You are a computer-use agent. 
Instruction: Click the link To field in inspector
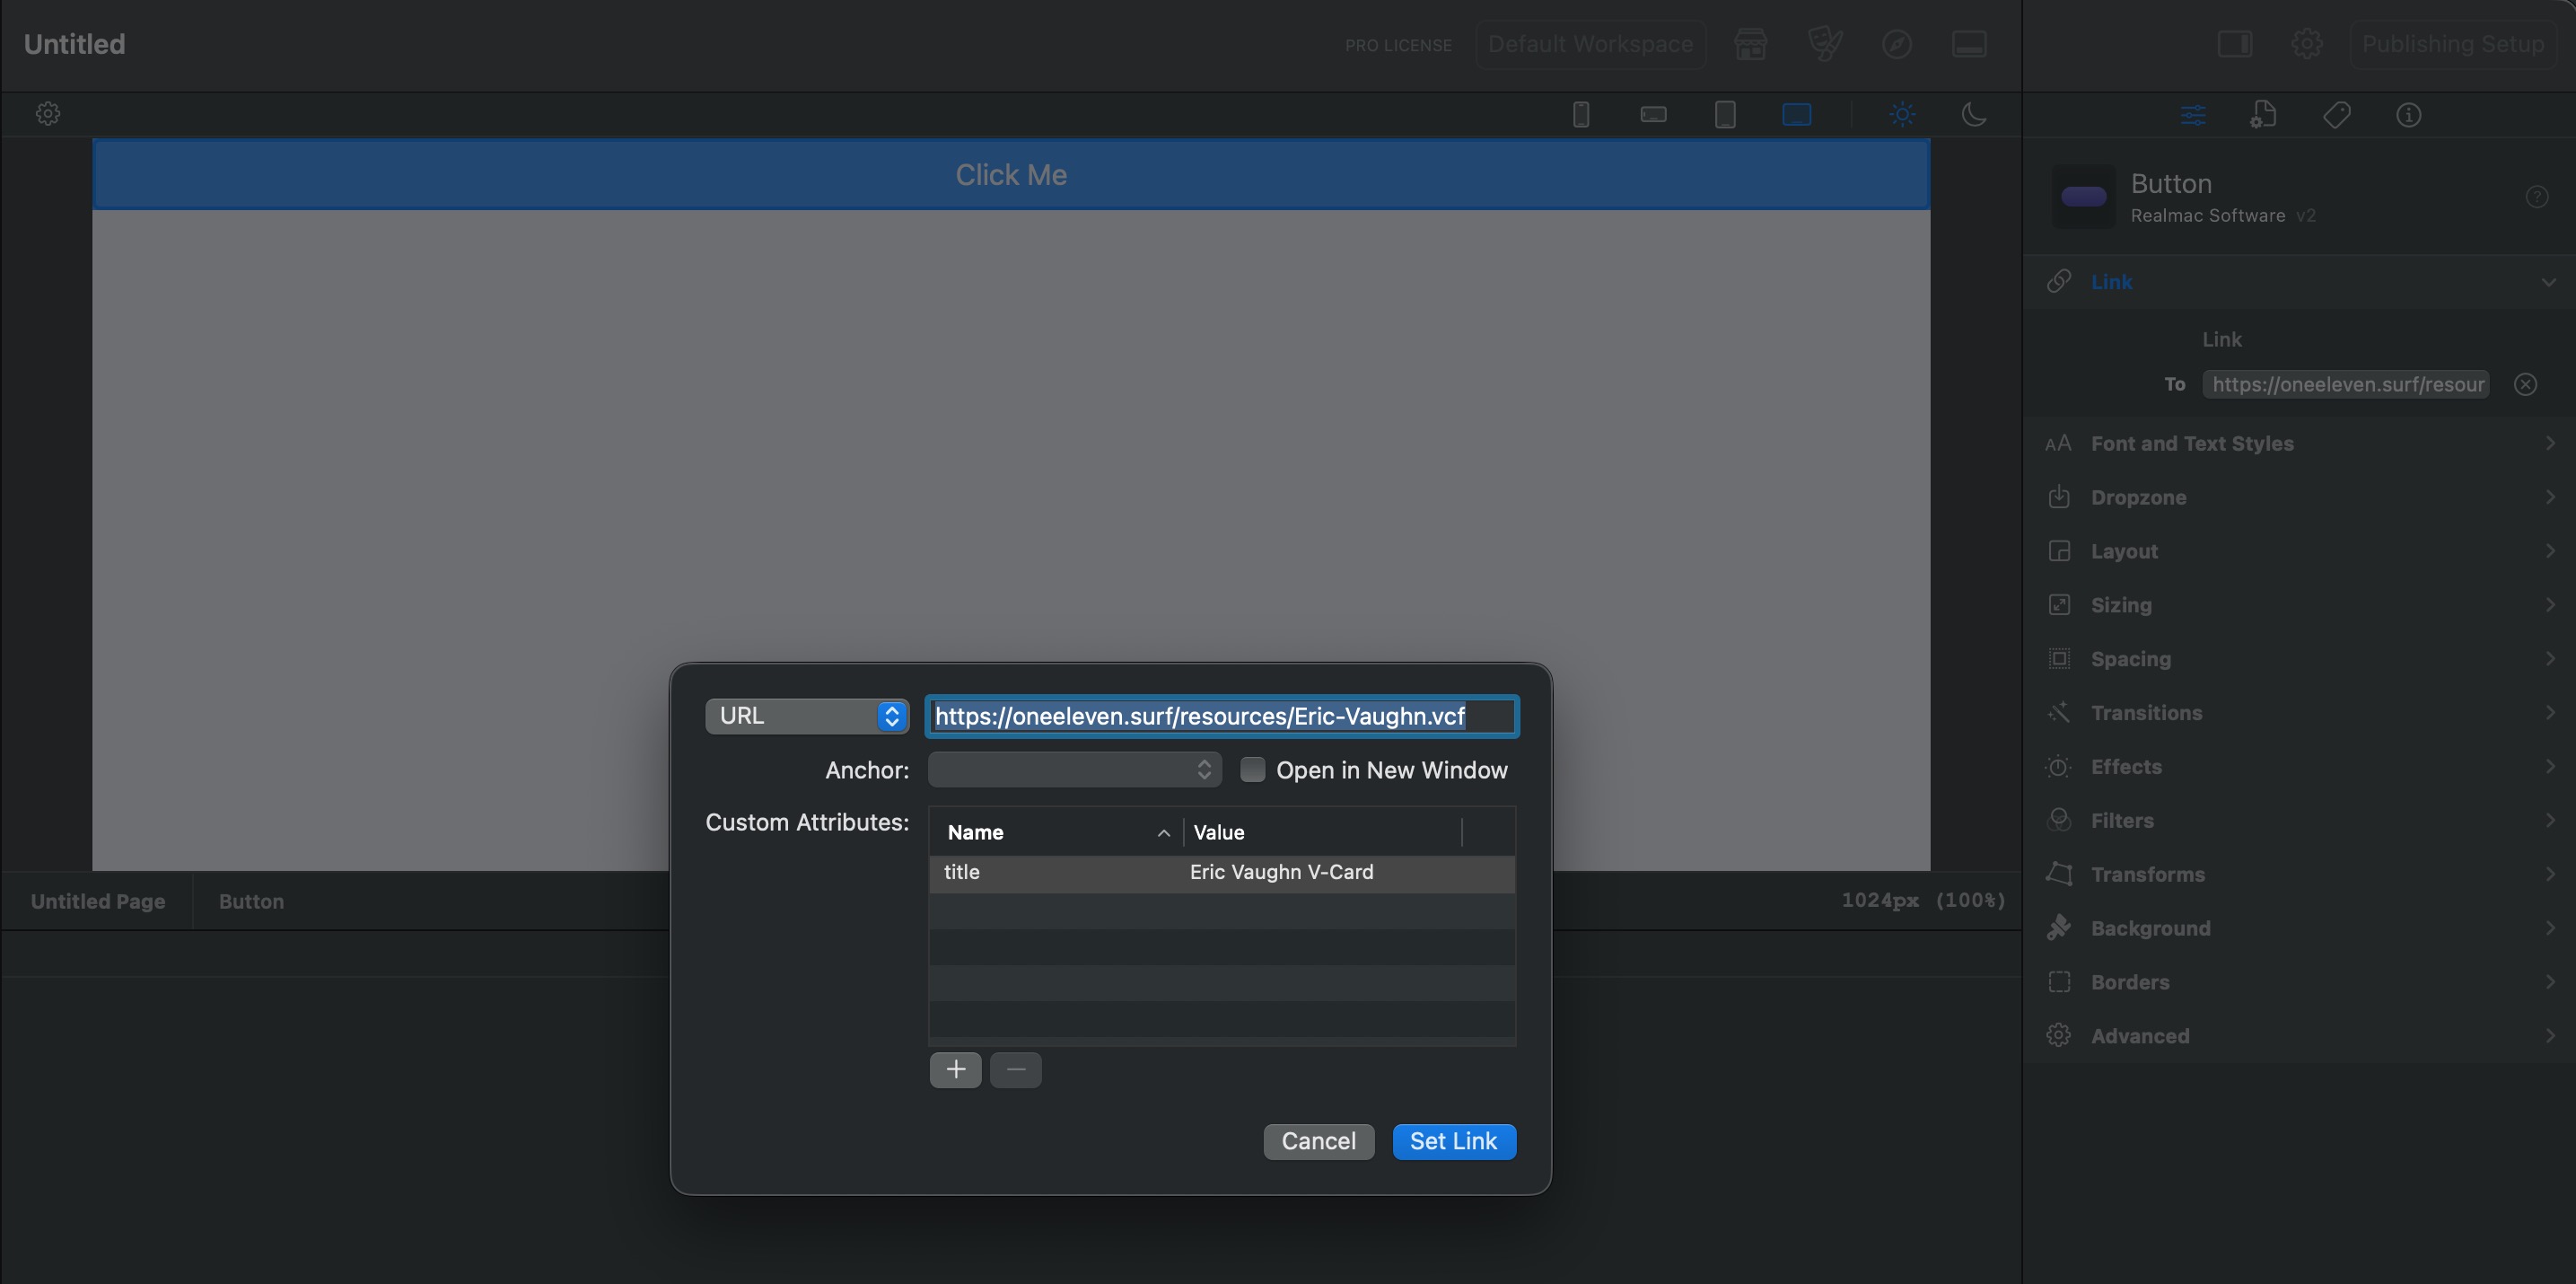point(2346,385)
